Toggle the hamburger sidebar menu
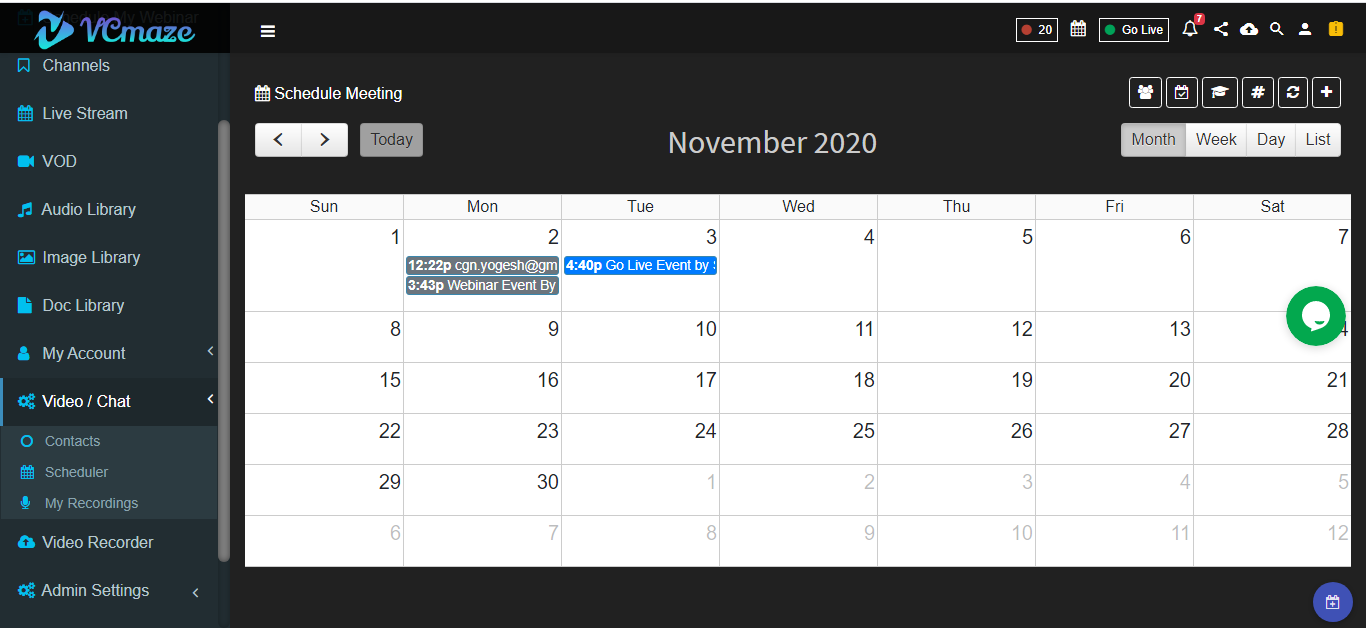Viewport: 1366px width, 628px height. coord(268,31)
